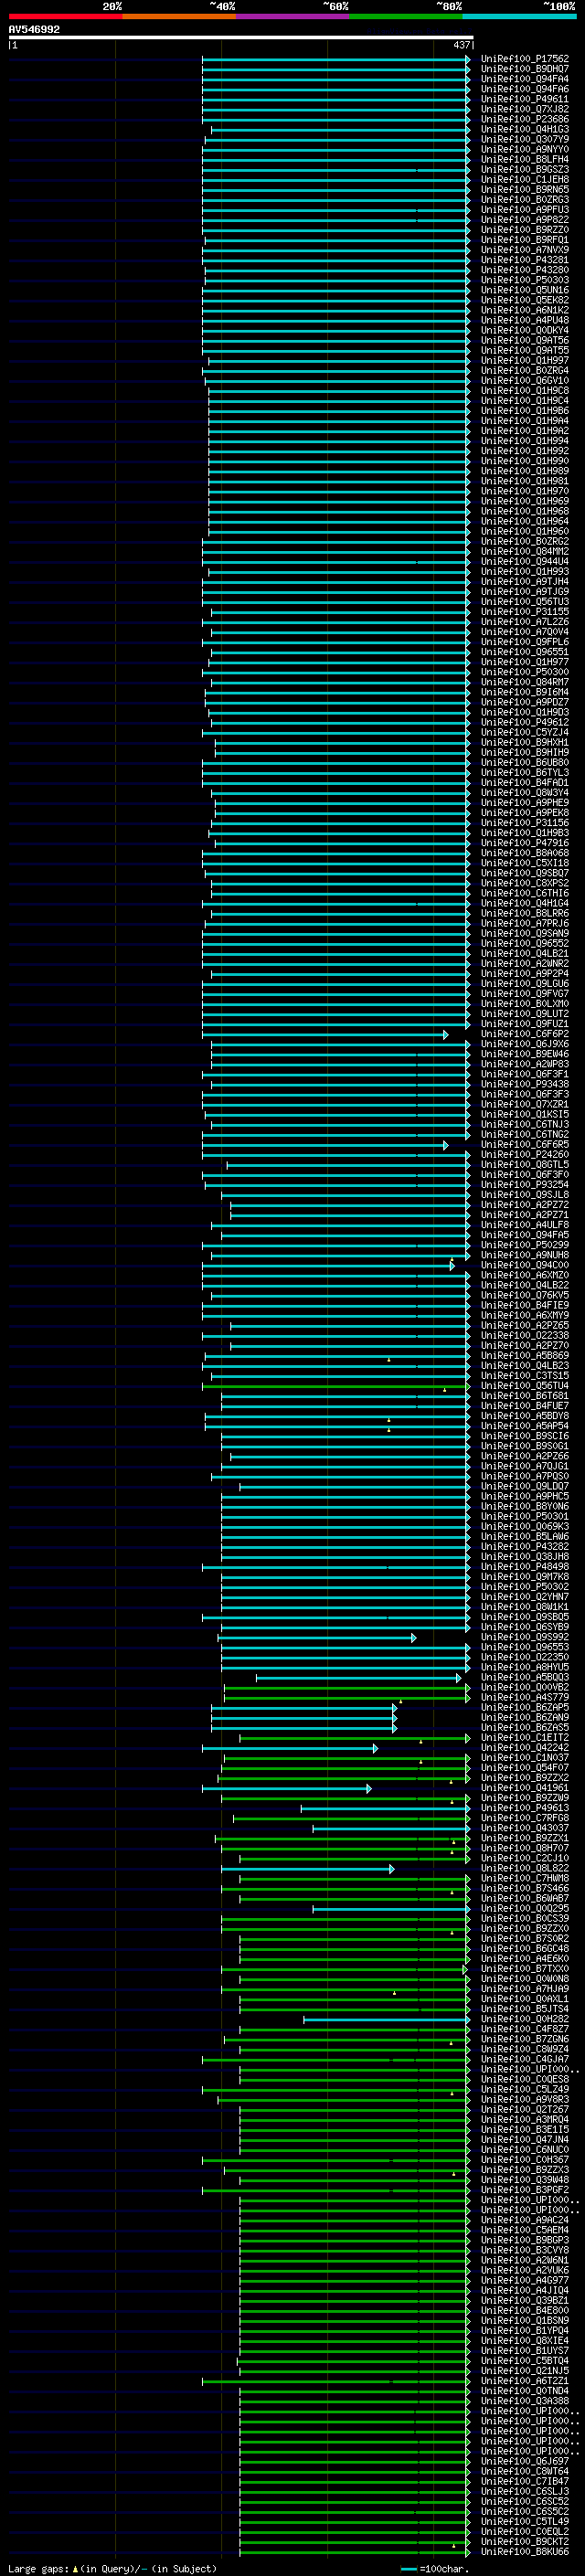This screenshot has width=585, height=2576.
Task: Select the UniRef100_P49611 label
Action: [524, 99]
